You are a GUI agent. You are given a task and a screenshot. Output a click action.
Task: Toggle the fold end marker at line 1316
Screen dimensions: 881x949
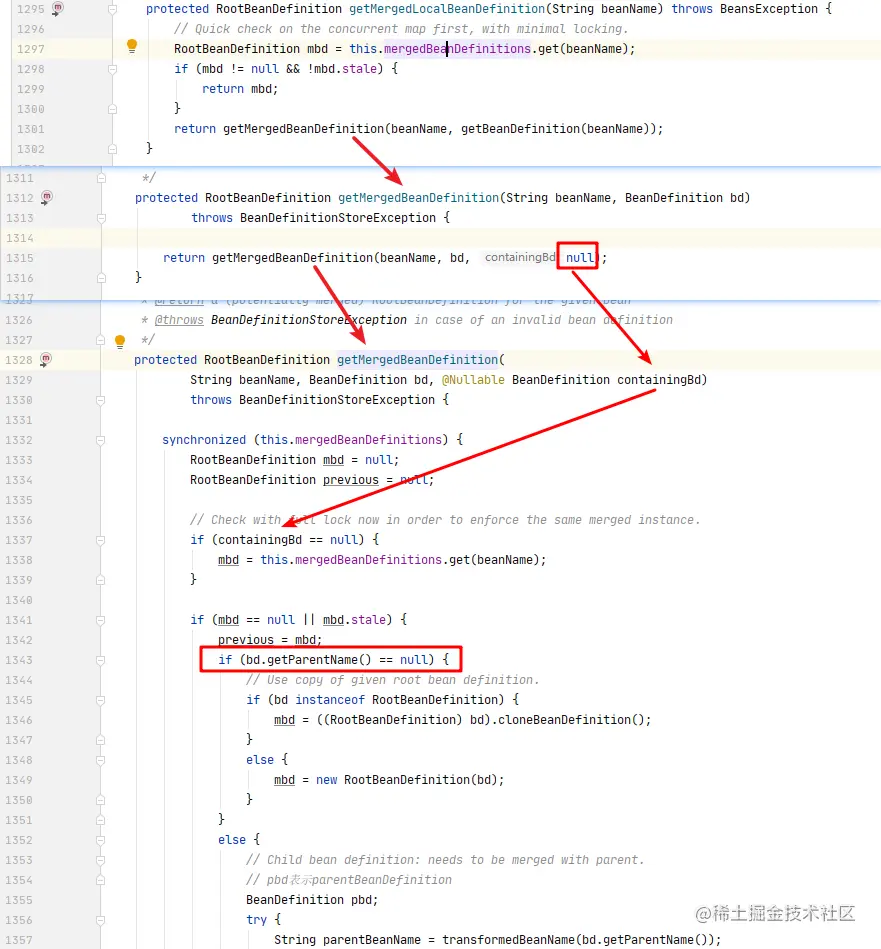[101, 278]
